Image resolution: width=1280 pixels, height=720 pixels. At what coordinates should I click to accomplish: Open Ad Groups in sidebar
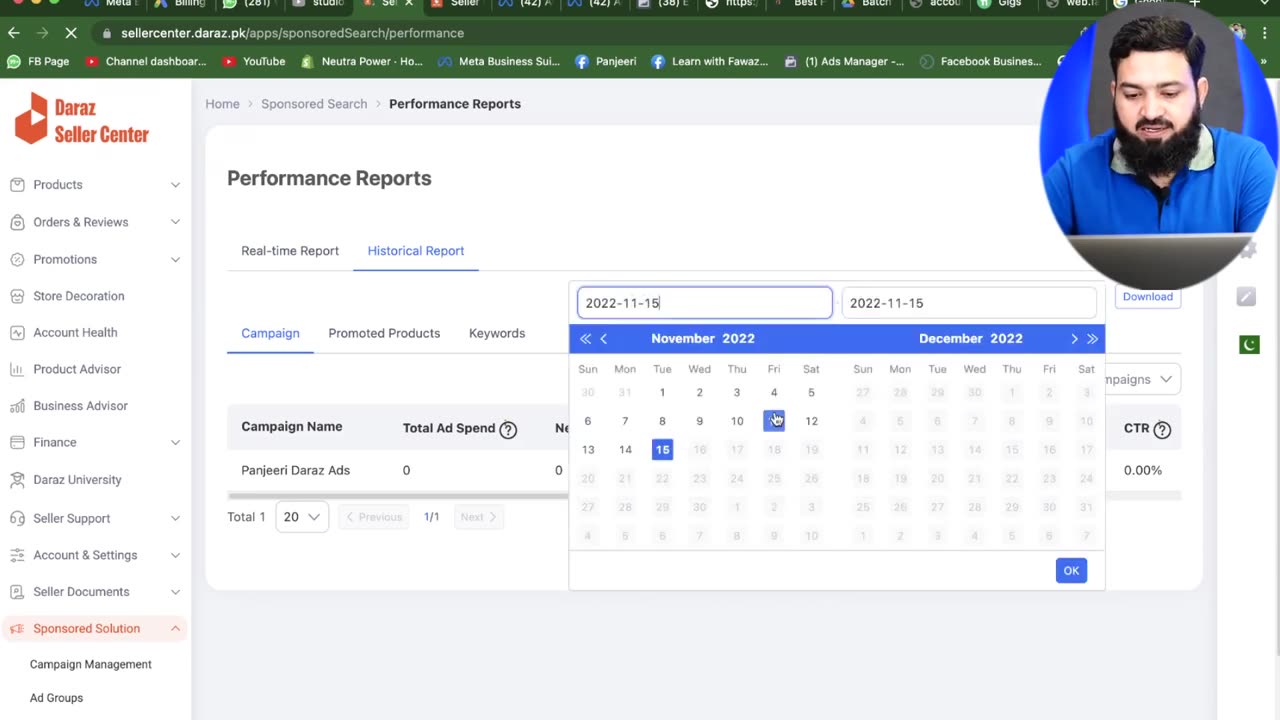[56, 698]
